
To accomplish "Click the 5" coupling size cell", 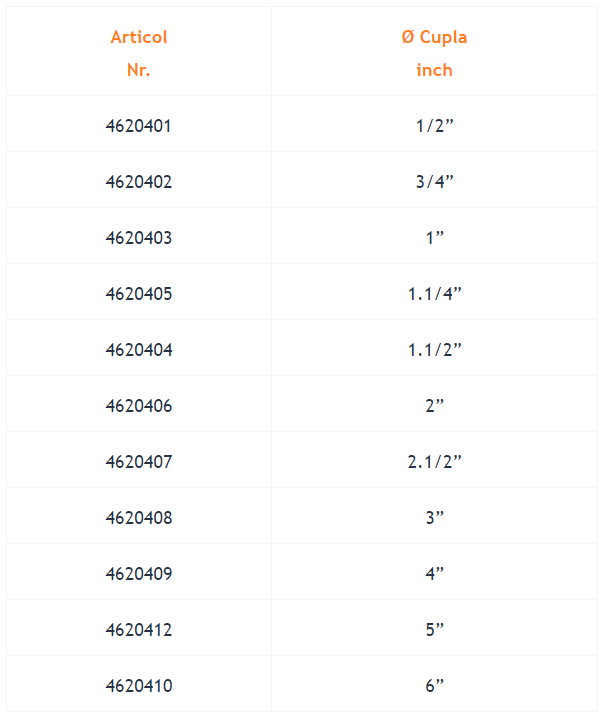I will click(434, 630).
